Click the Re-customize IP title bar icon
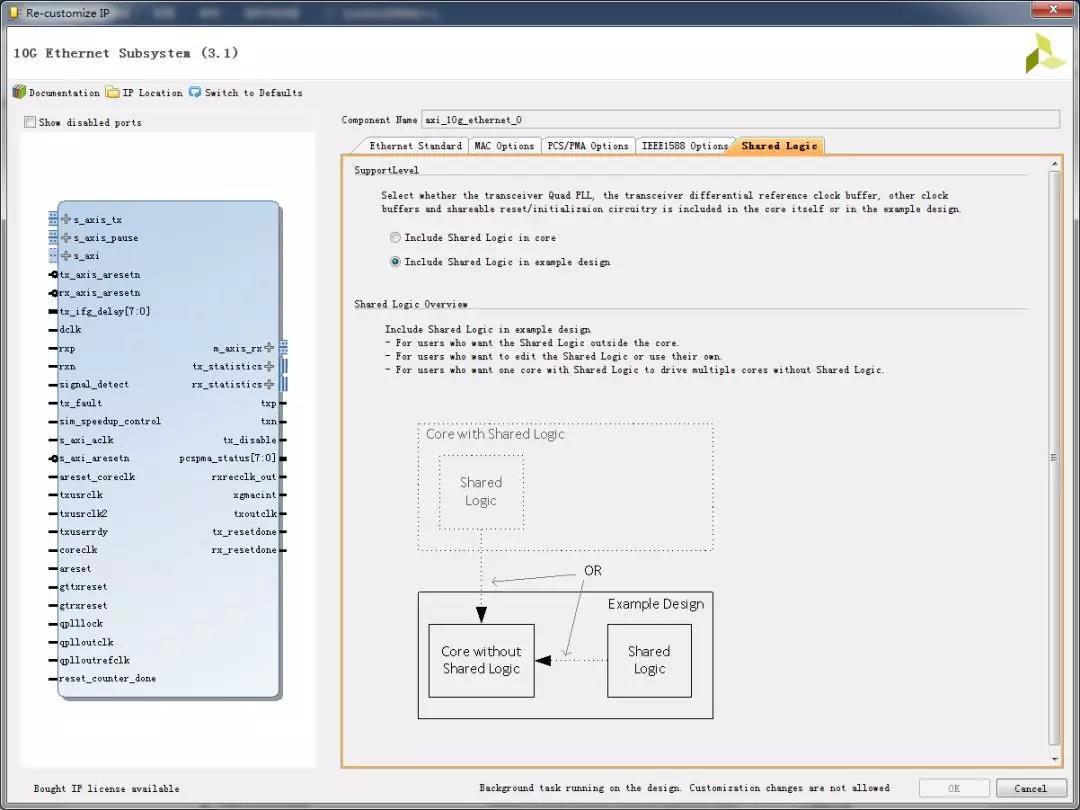 (14, 12)
